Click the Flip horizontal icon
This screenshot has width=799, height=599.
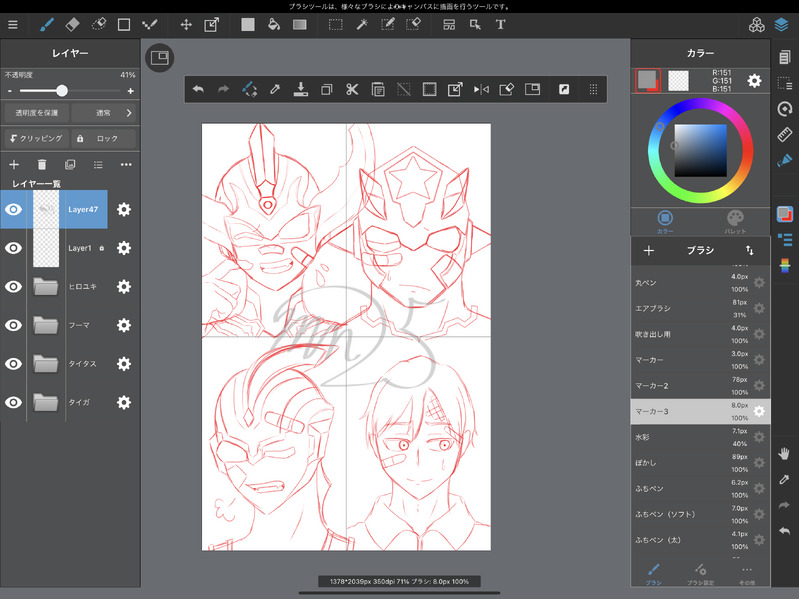click(x=481, y=90)
